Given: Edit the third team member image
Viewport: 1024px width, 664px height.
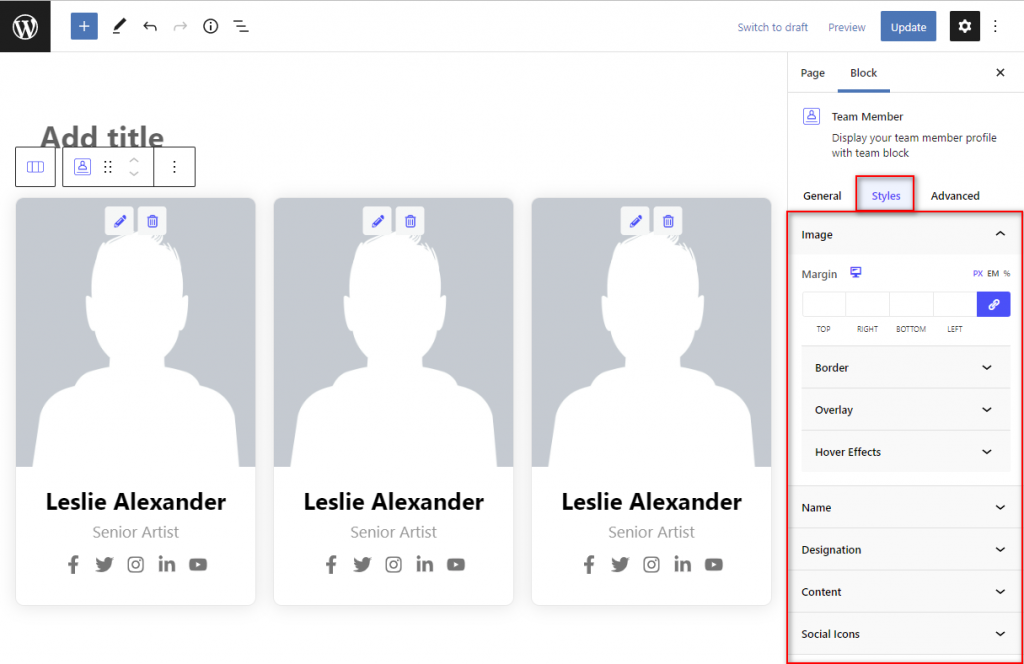Looking at the screenshot, I should pyautogui.click(x=635, y=221).
